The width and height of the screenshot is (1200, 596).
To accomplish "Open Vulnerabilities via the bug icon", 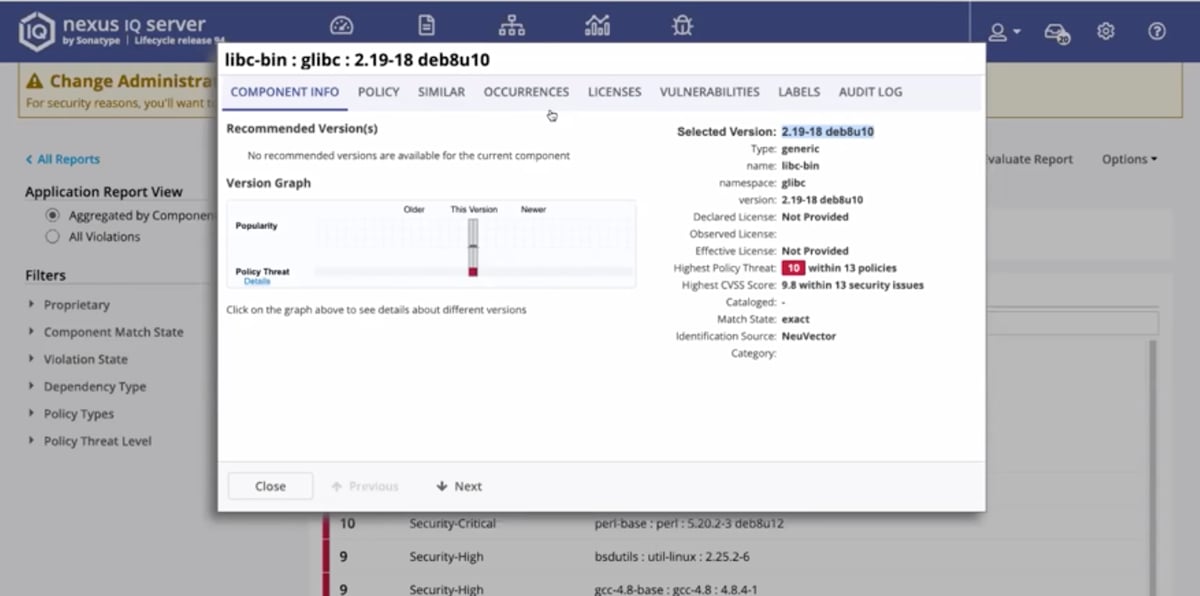I will 682,27.
